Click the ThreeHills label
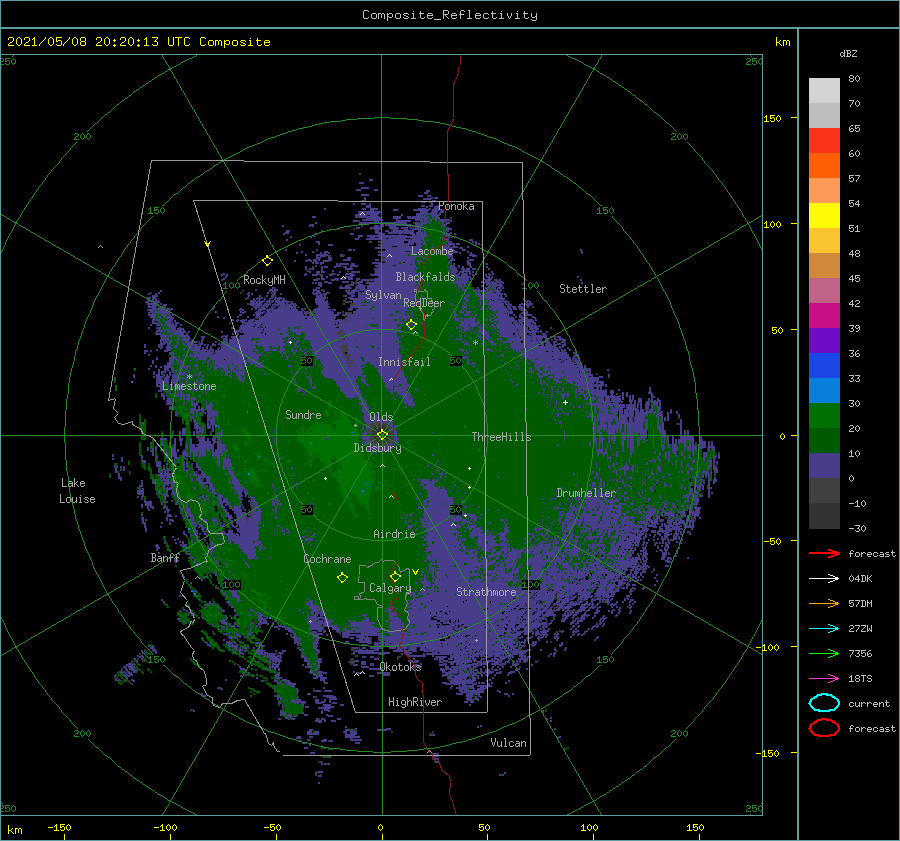 (x=501, y=437)
